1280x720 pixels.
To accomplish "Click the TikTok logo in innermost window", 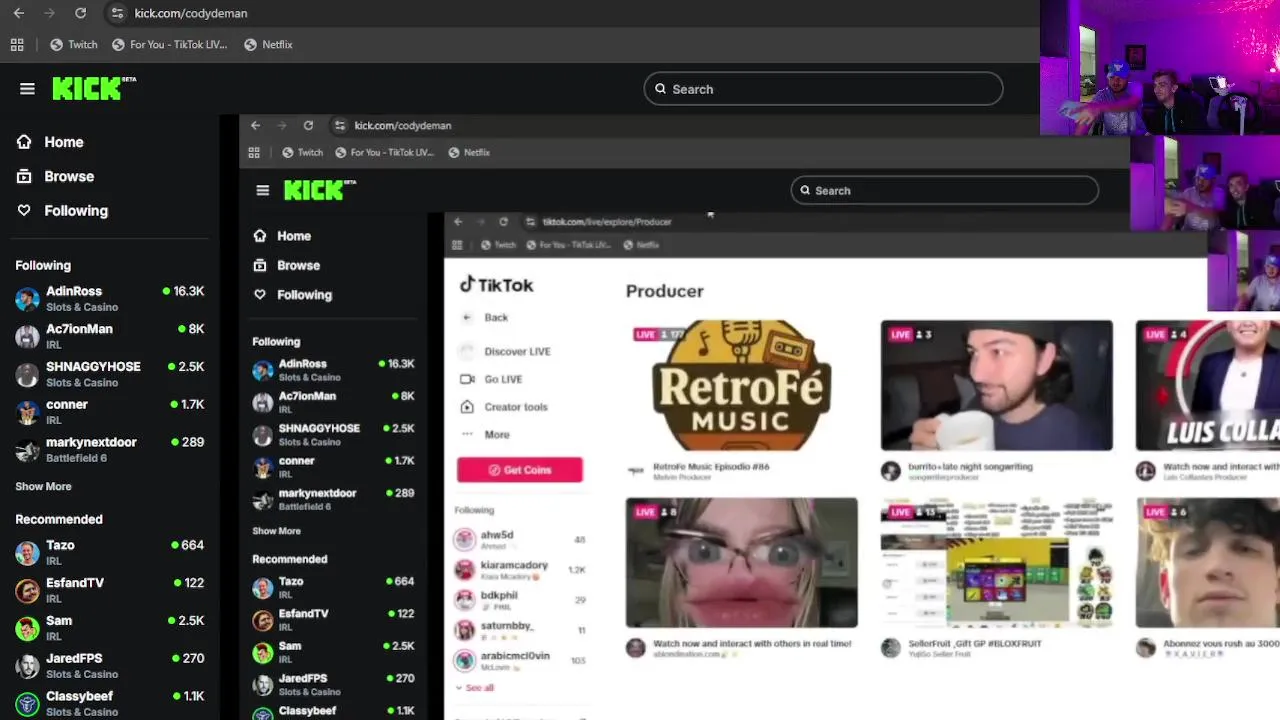I will click(496, 285).
